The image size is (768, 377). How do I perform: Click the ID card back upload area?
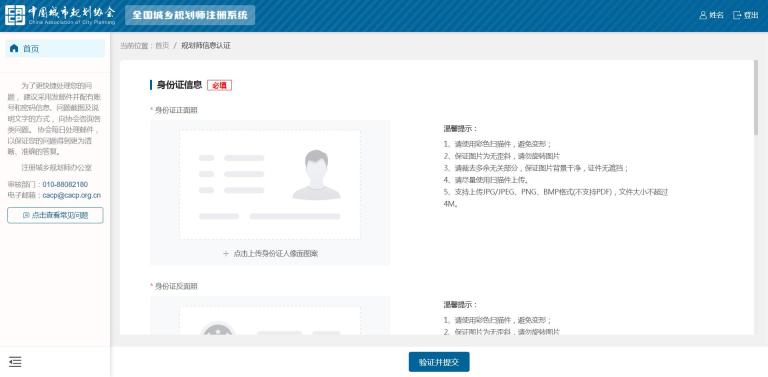[270, 316]
